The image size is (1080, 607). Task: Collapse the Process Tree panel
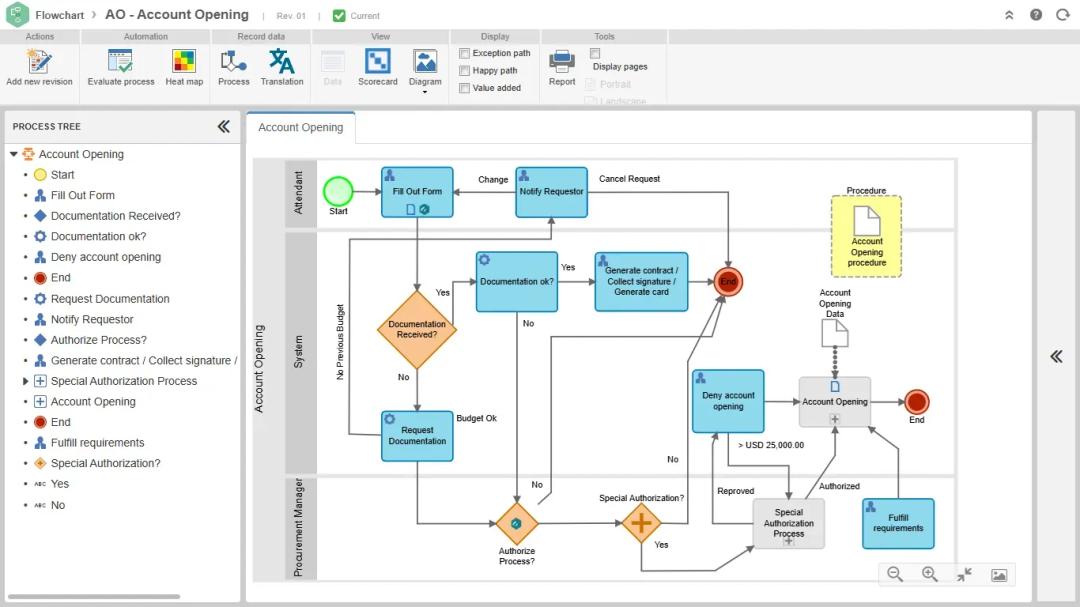tap(223, 126)
